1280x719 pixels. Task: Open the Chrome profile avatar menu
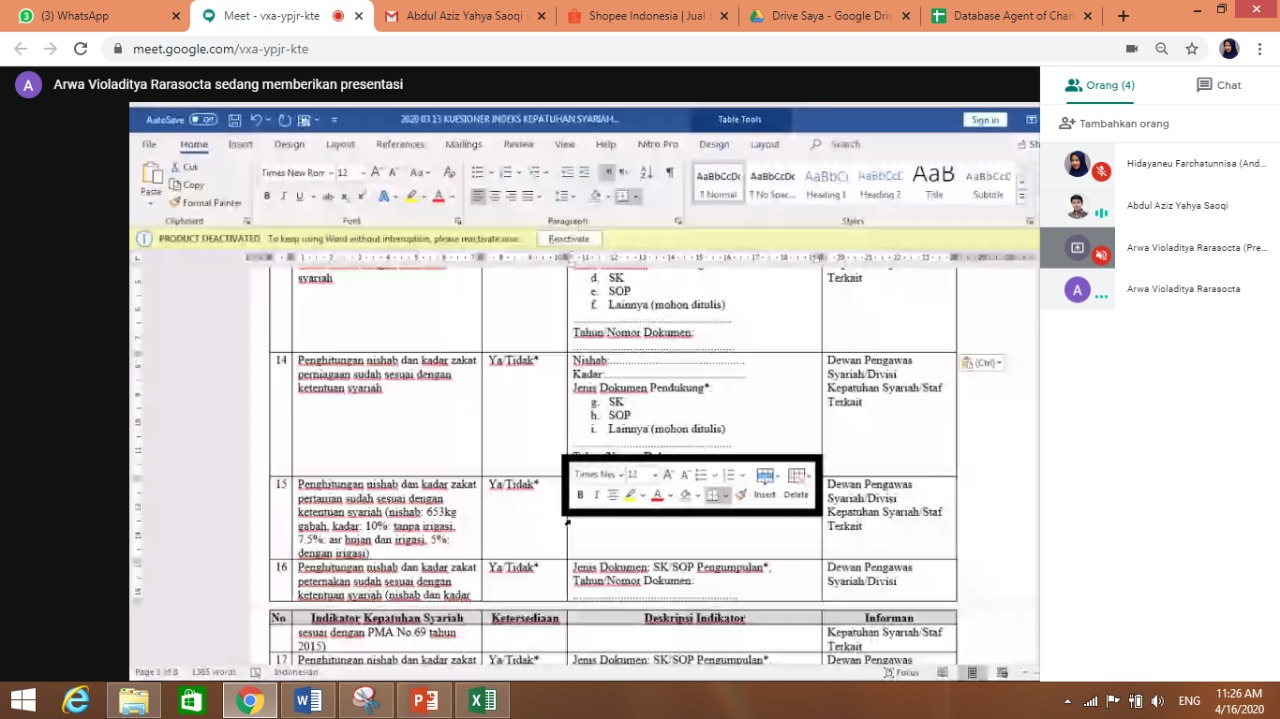(x=1229, y=49)
